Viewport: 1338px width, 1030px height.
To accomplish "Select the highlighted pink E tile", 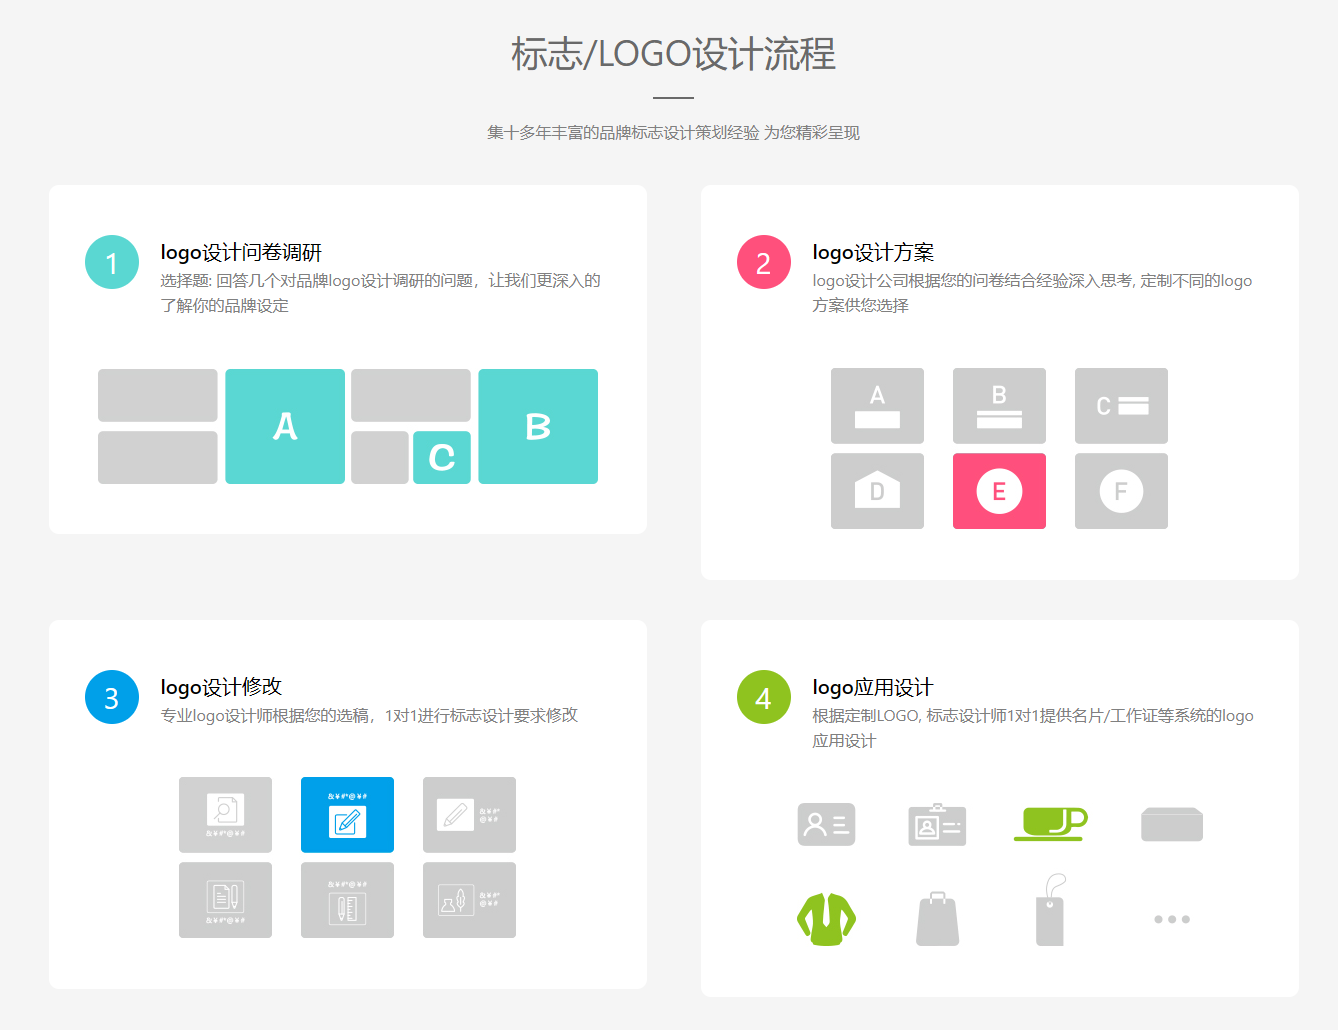I will coord(999,491).
